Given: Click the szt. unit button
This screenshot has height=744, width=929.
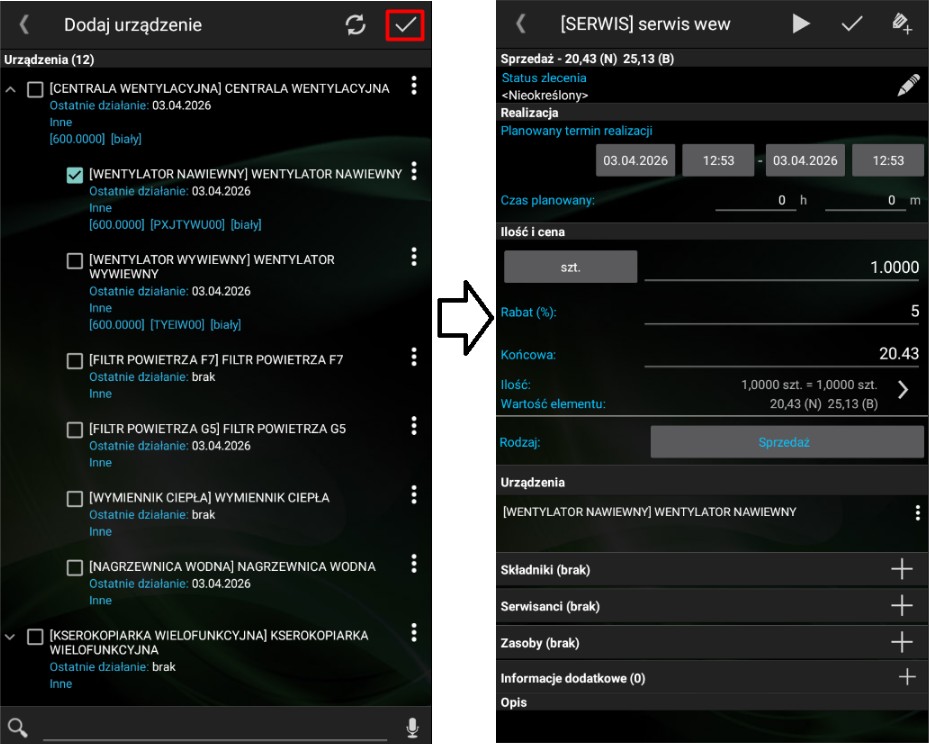Looking at the screenshot, I should pyautogui.click(x=570, y=267).
